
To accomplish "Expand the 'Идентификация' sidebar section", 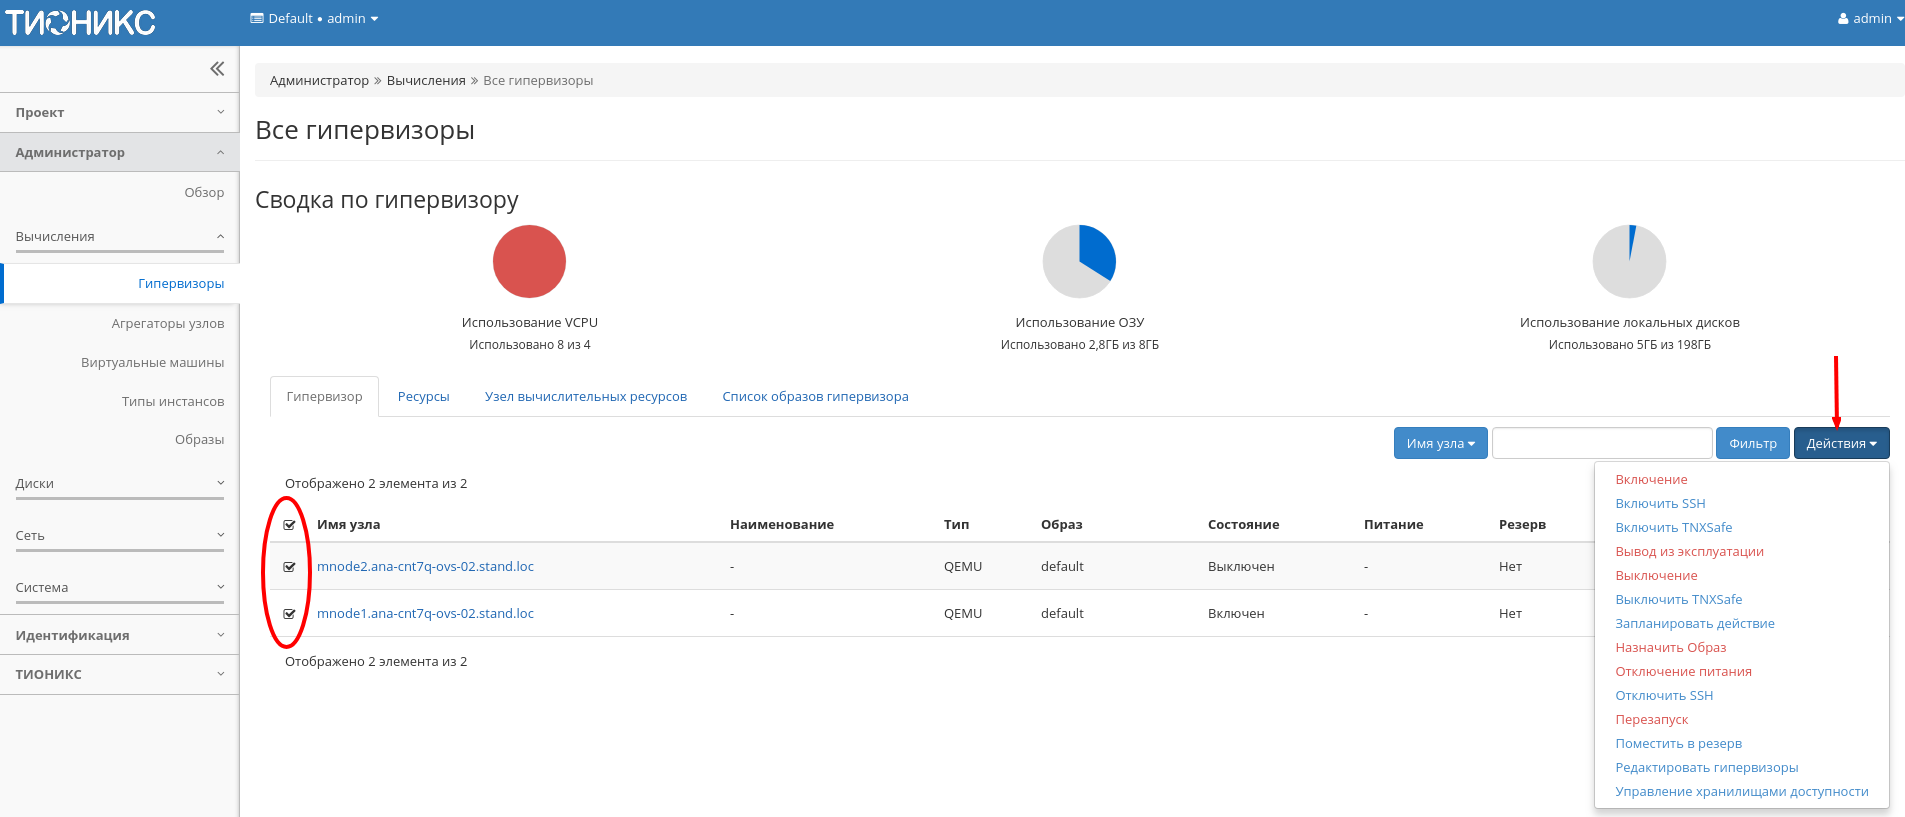I will point(119,635).
